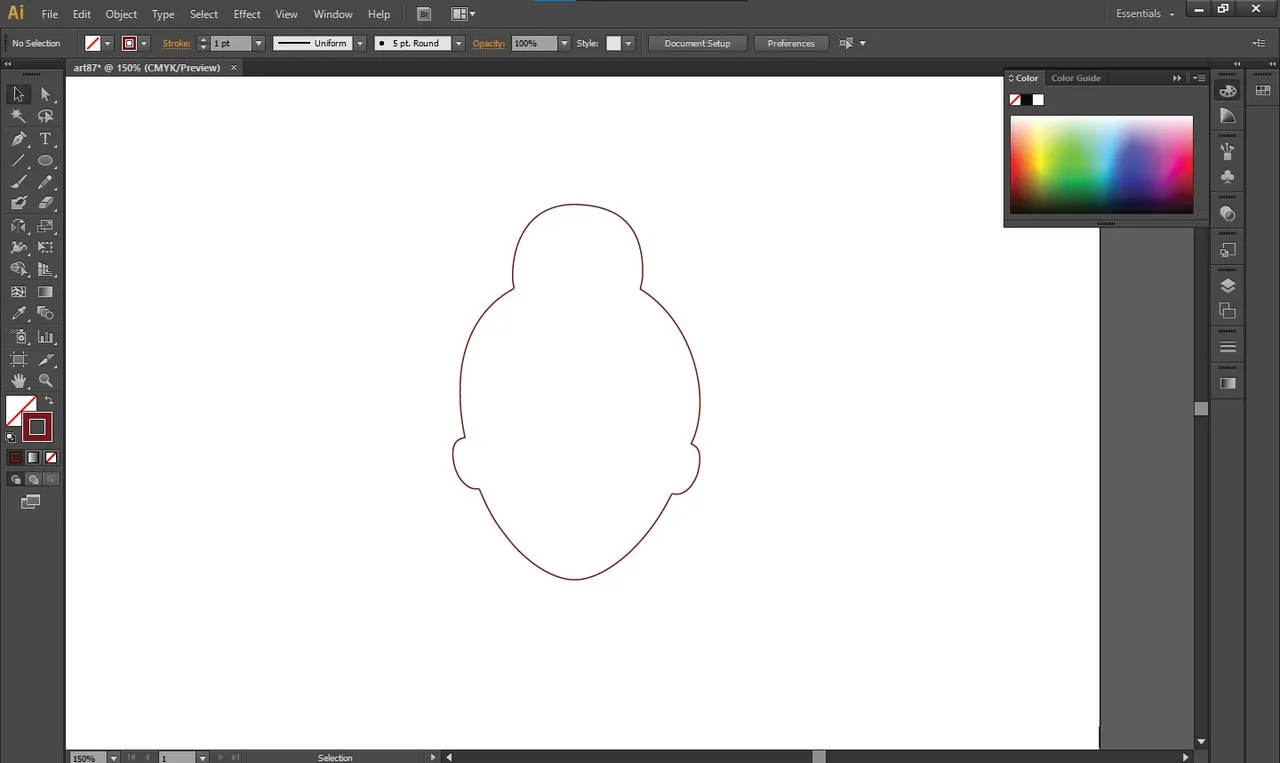The height and width of the screenshot is (763, 1280).
Task: Open stroke color dropdown in control bar
Action: (144, 43)
